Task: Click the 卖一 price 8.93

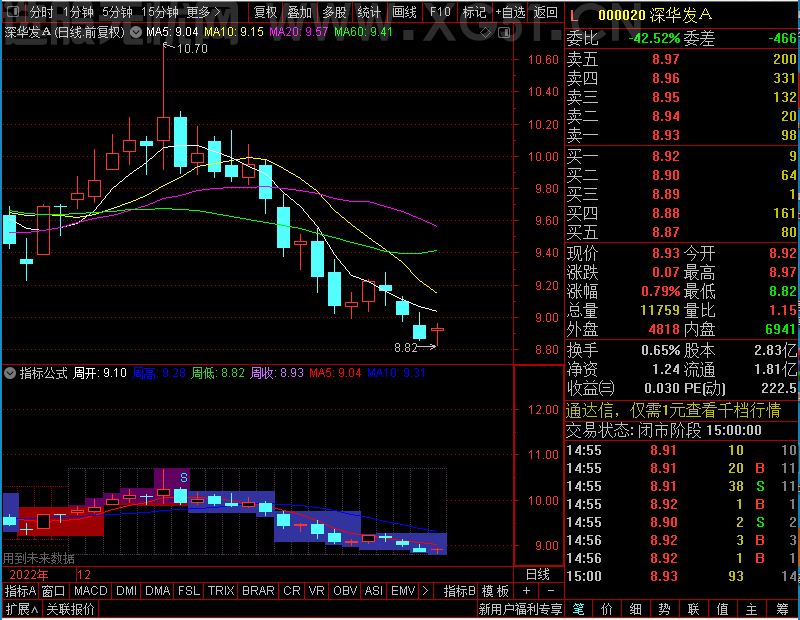Action: point(665,135)
